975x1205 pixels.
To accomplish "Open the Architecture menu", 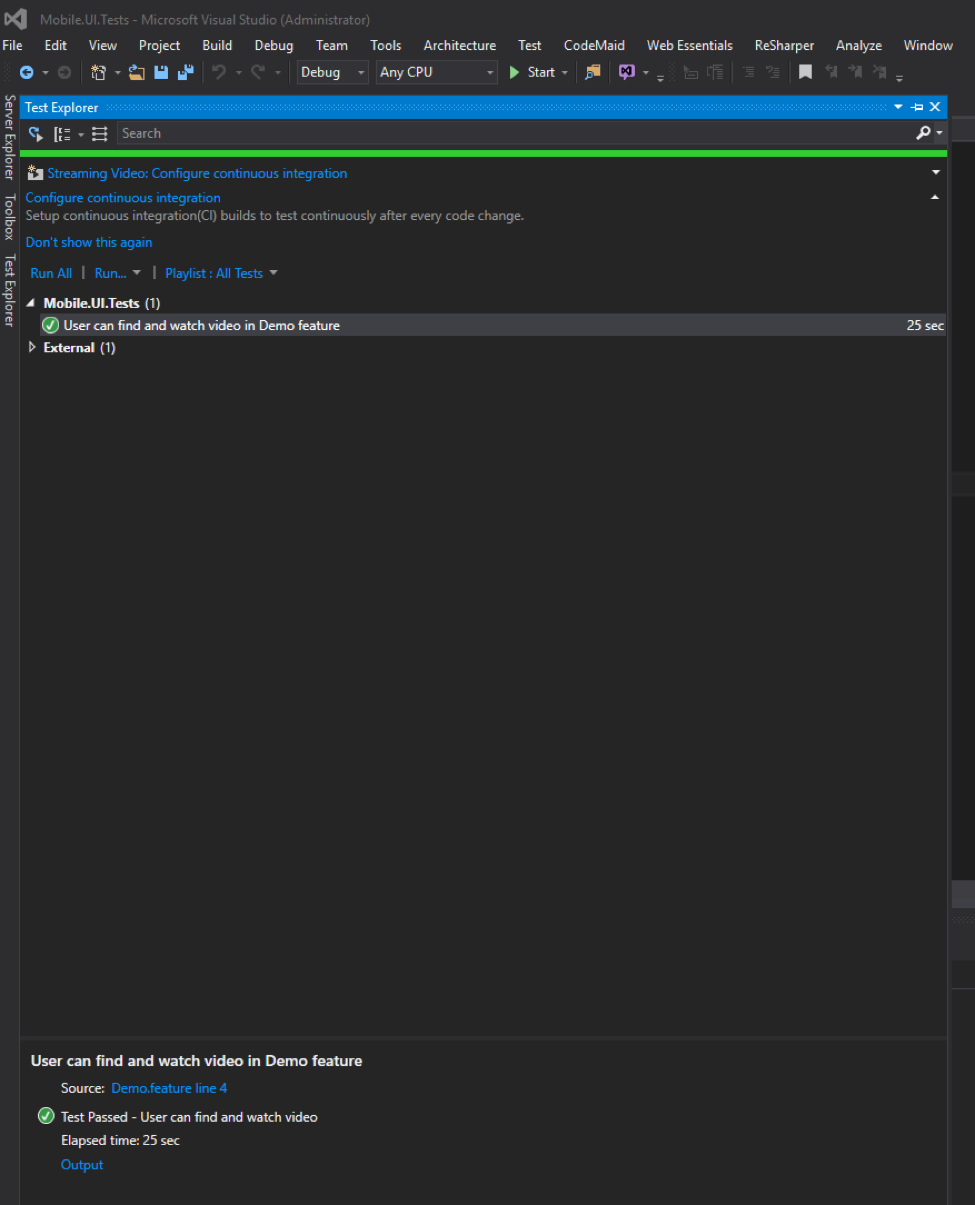I will (x=459, y=45).
